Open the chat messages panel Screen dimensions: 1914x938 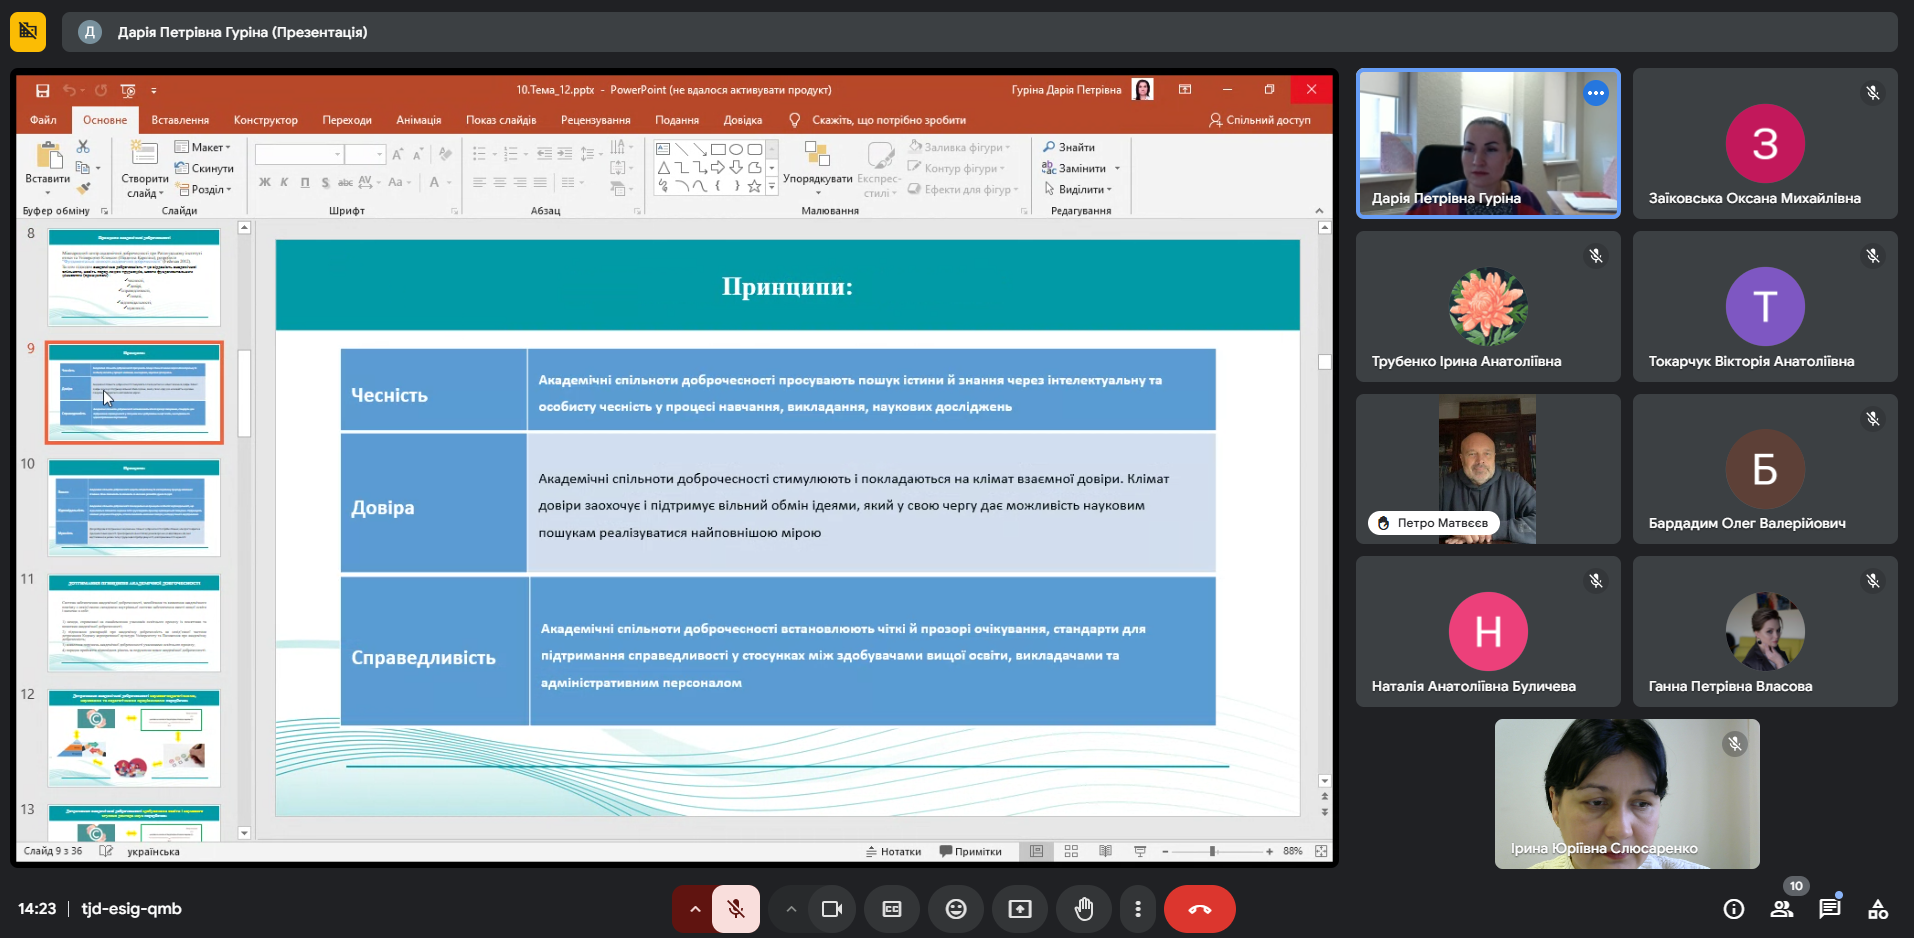[x=1830, y=909]
